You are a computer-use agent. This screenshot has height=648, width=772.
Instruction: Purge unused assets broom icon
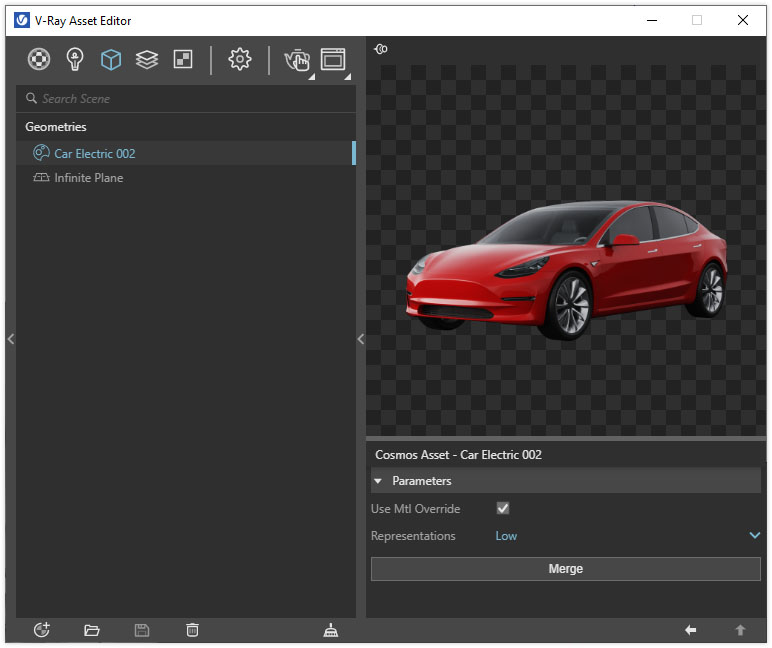coord(331,630)
